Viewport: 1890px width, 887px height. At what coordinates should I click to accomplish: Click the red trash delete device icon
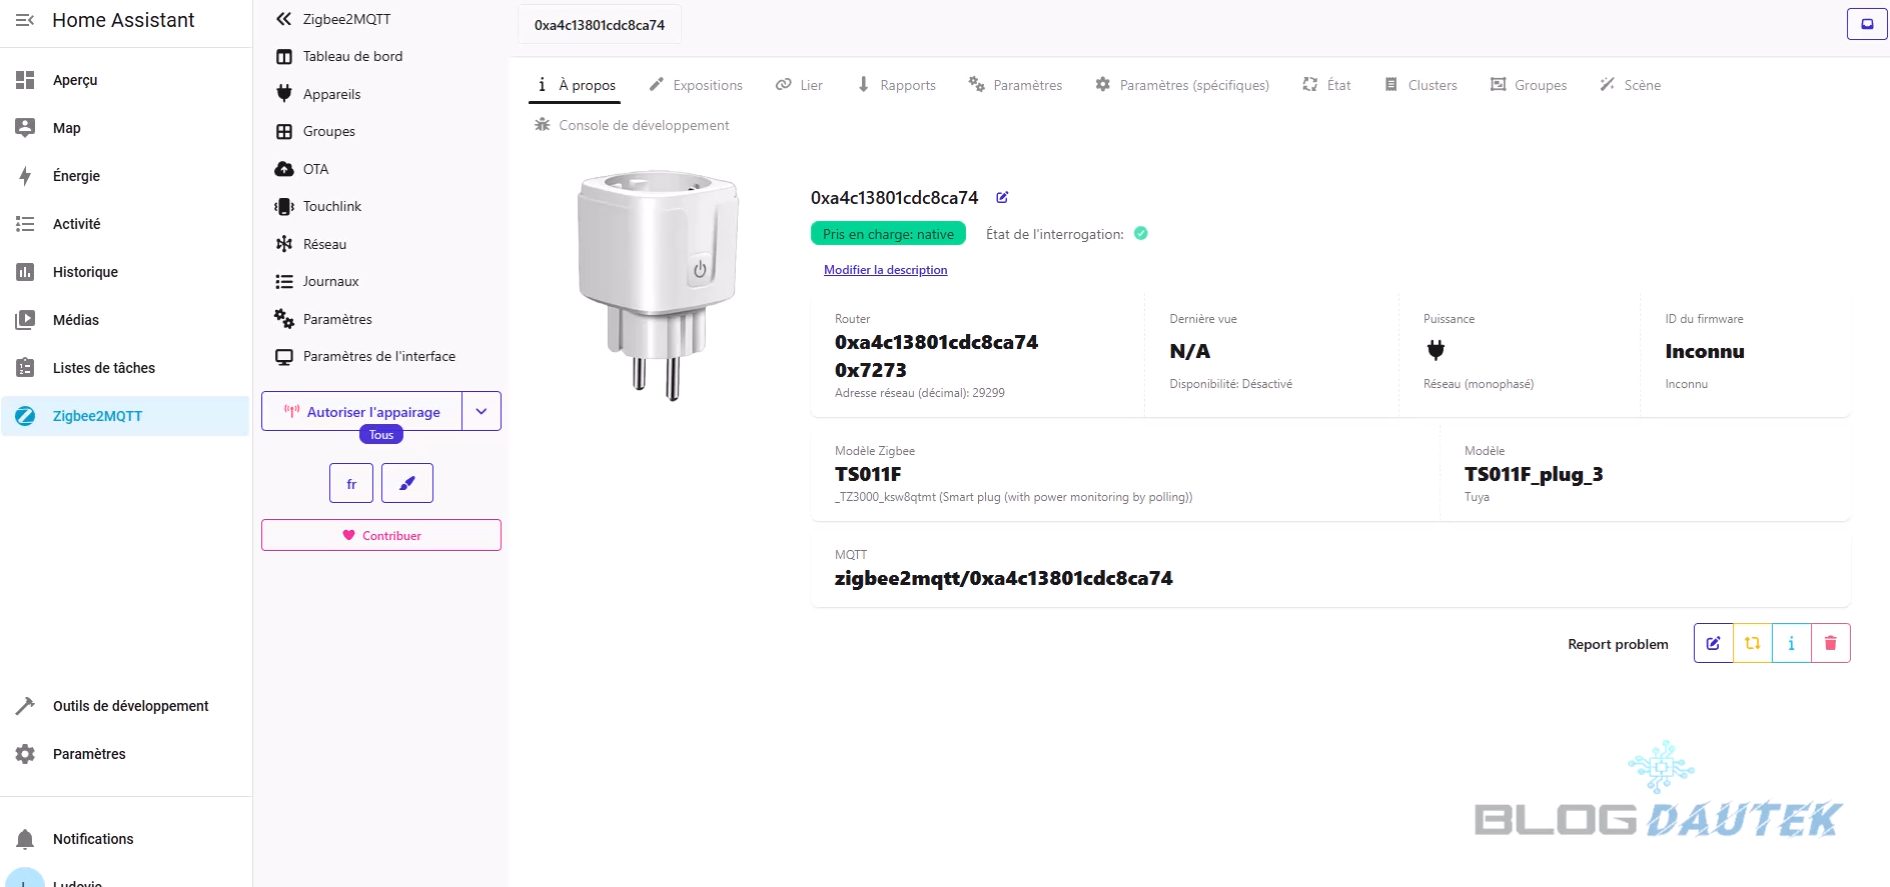[1830, 643]
